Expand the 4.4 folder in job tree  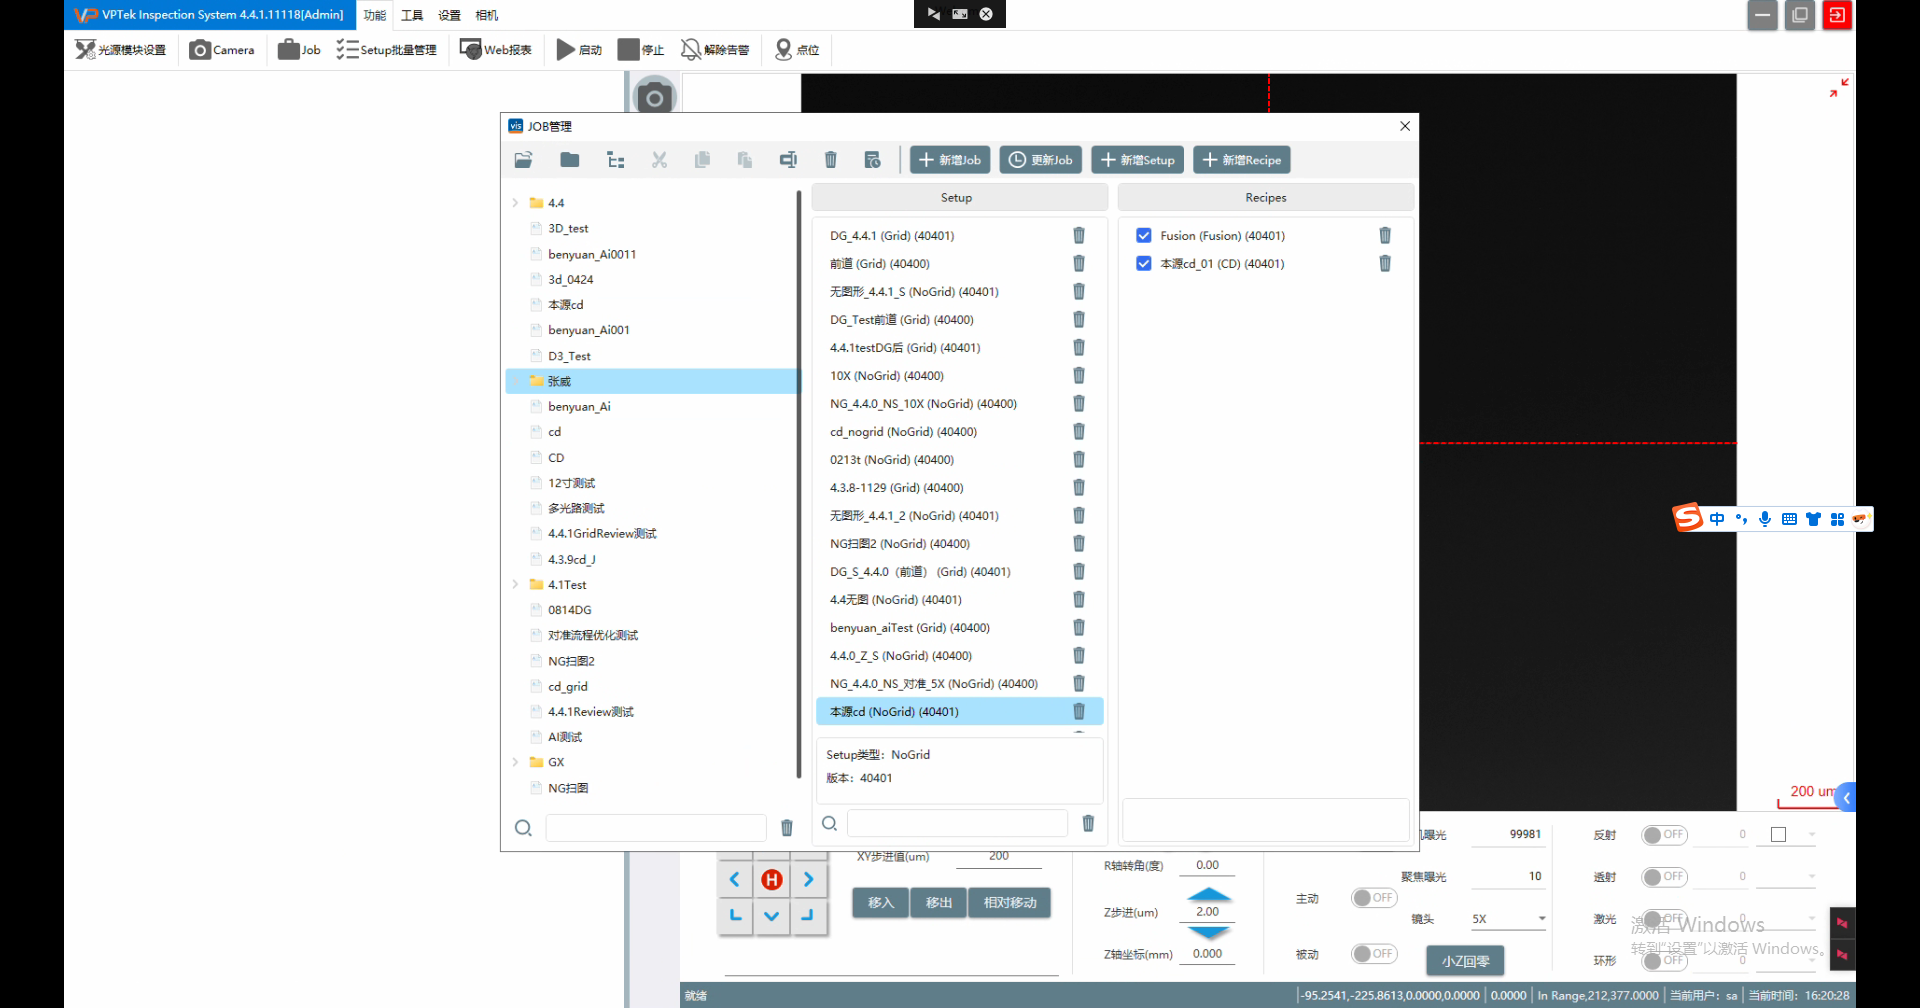515,203
